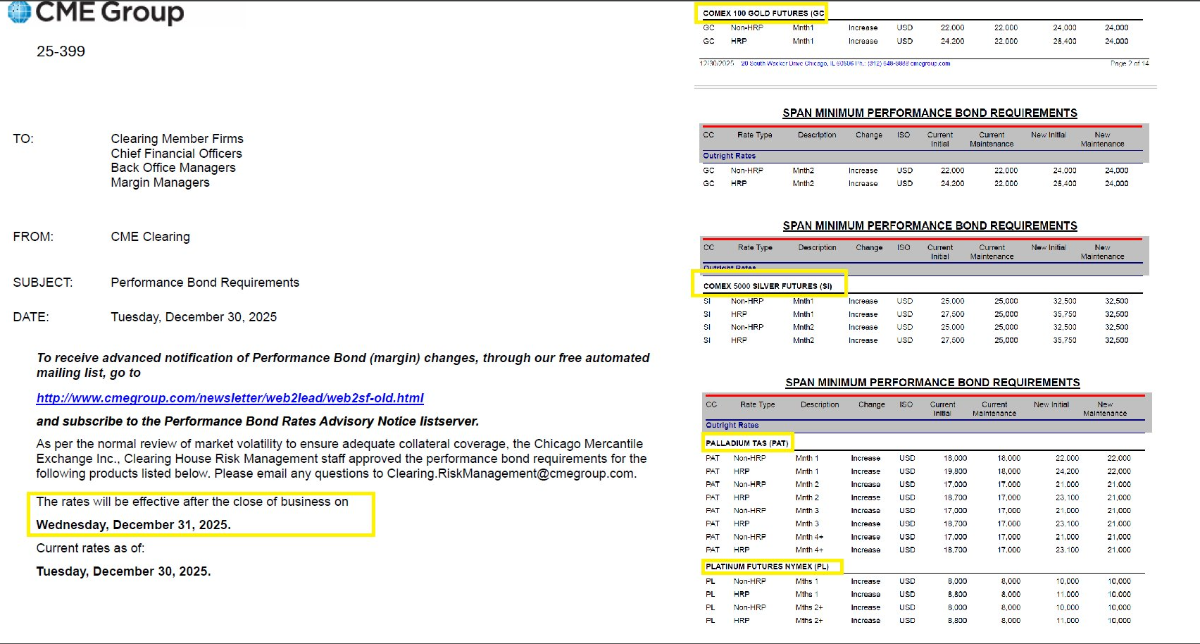Open the cmegroup.com newsletter web2lead link
This screenshot has width=1200, height=644.
click(230, 398)
